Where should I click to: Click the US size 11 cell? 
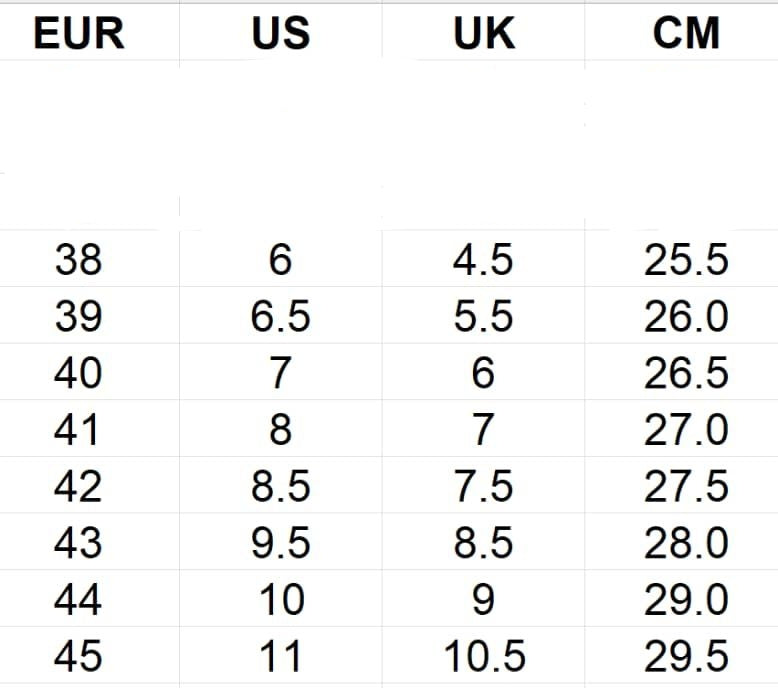point(281,655)
